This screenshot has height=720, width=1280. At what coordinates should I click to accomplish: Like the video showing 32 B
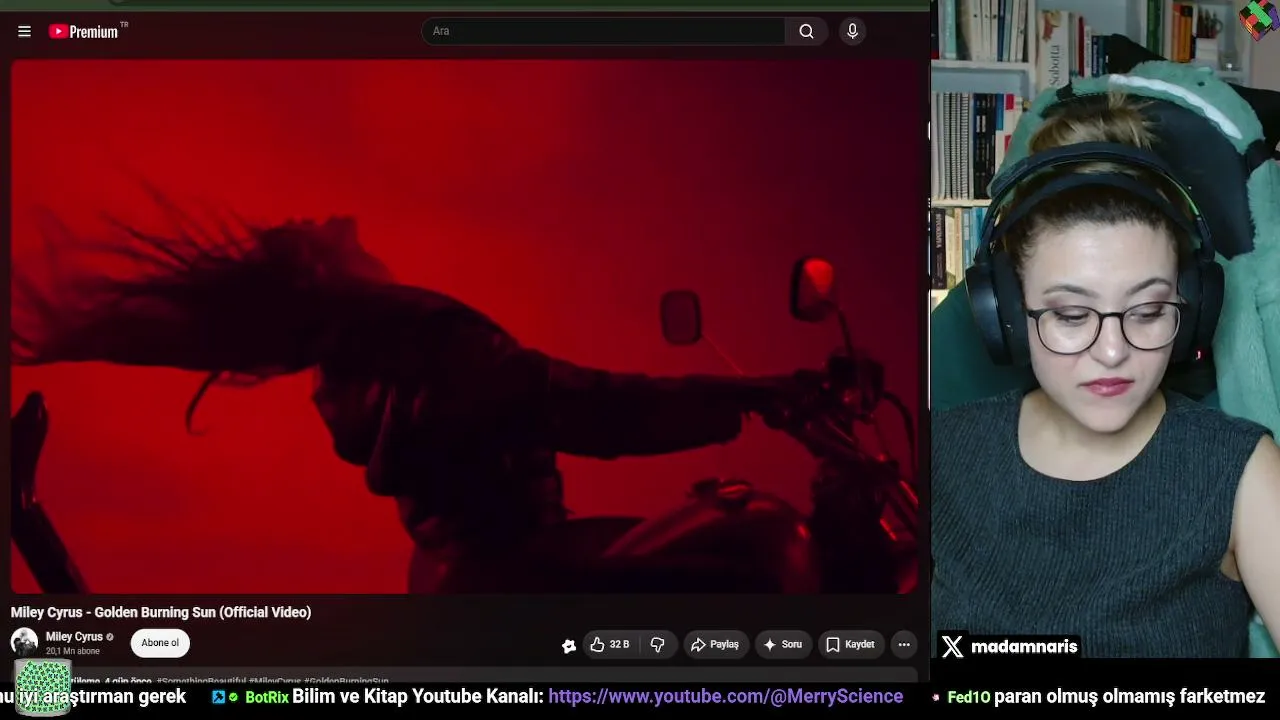[x=610, y=645]
